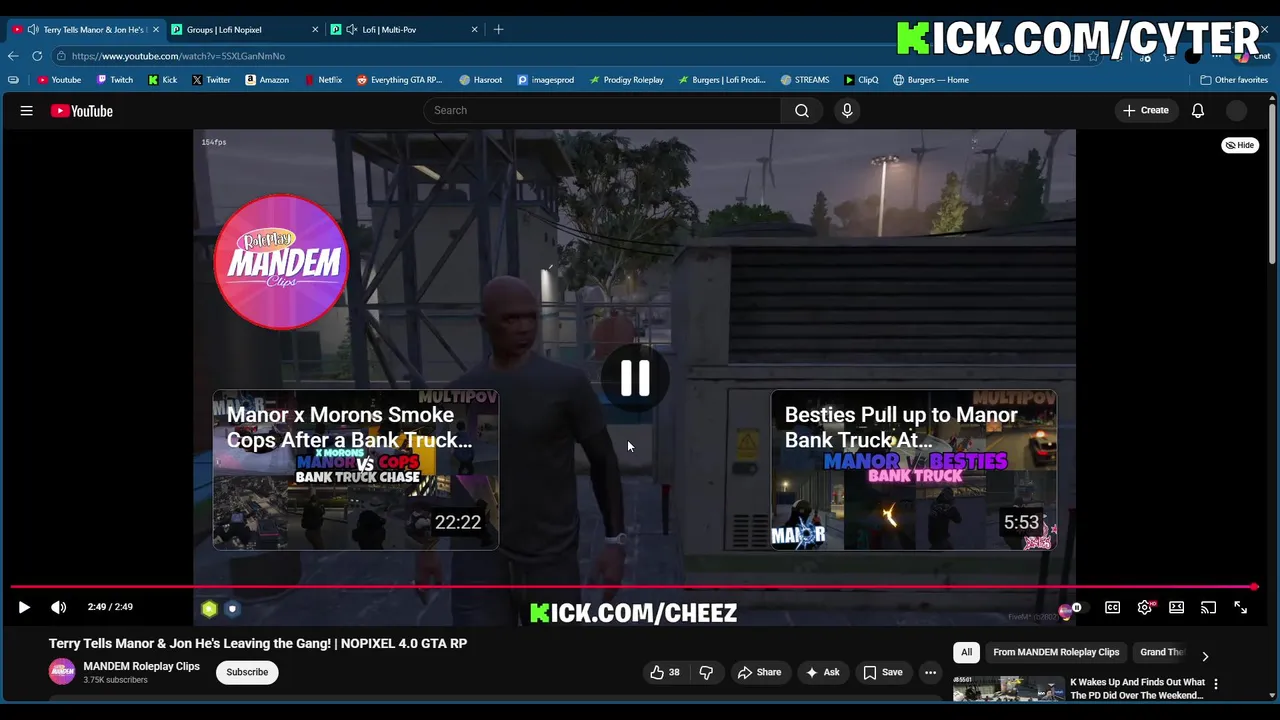Open the Prodigy Roleplay bookmark
Viewport: 1280px width, 720px height.
tap(626, 80)
